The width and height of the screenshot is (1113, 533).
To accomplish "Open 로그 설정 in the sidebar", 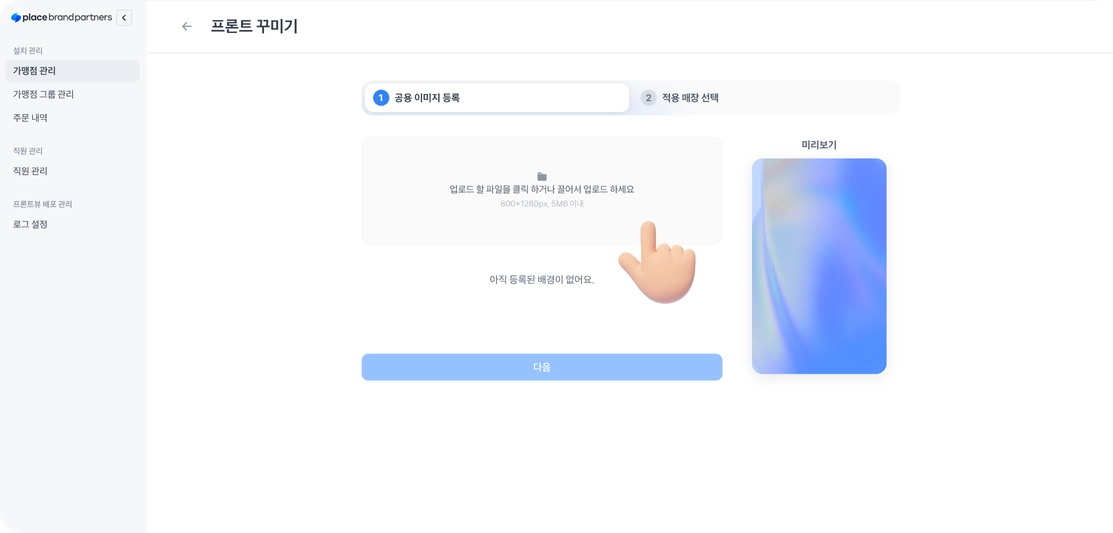I will click(72, 224).
